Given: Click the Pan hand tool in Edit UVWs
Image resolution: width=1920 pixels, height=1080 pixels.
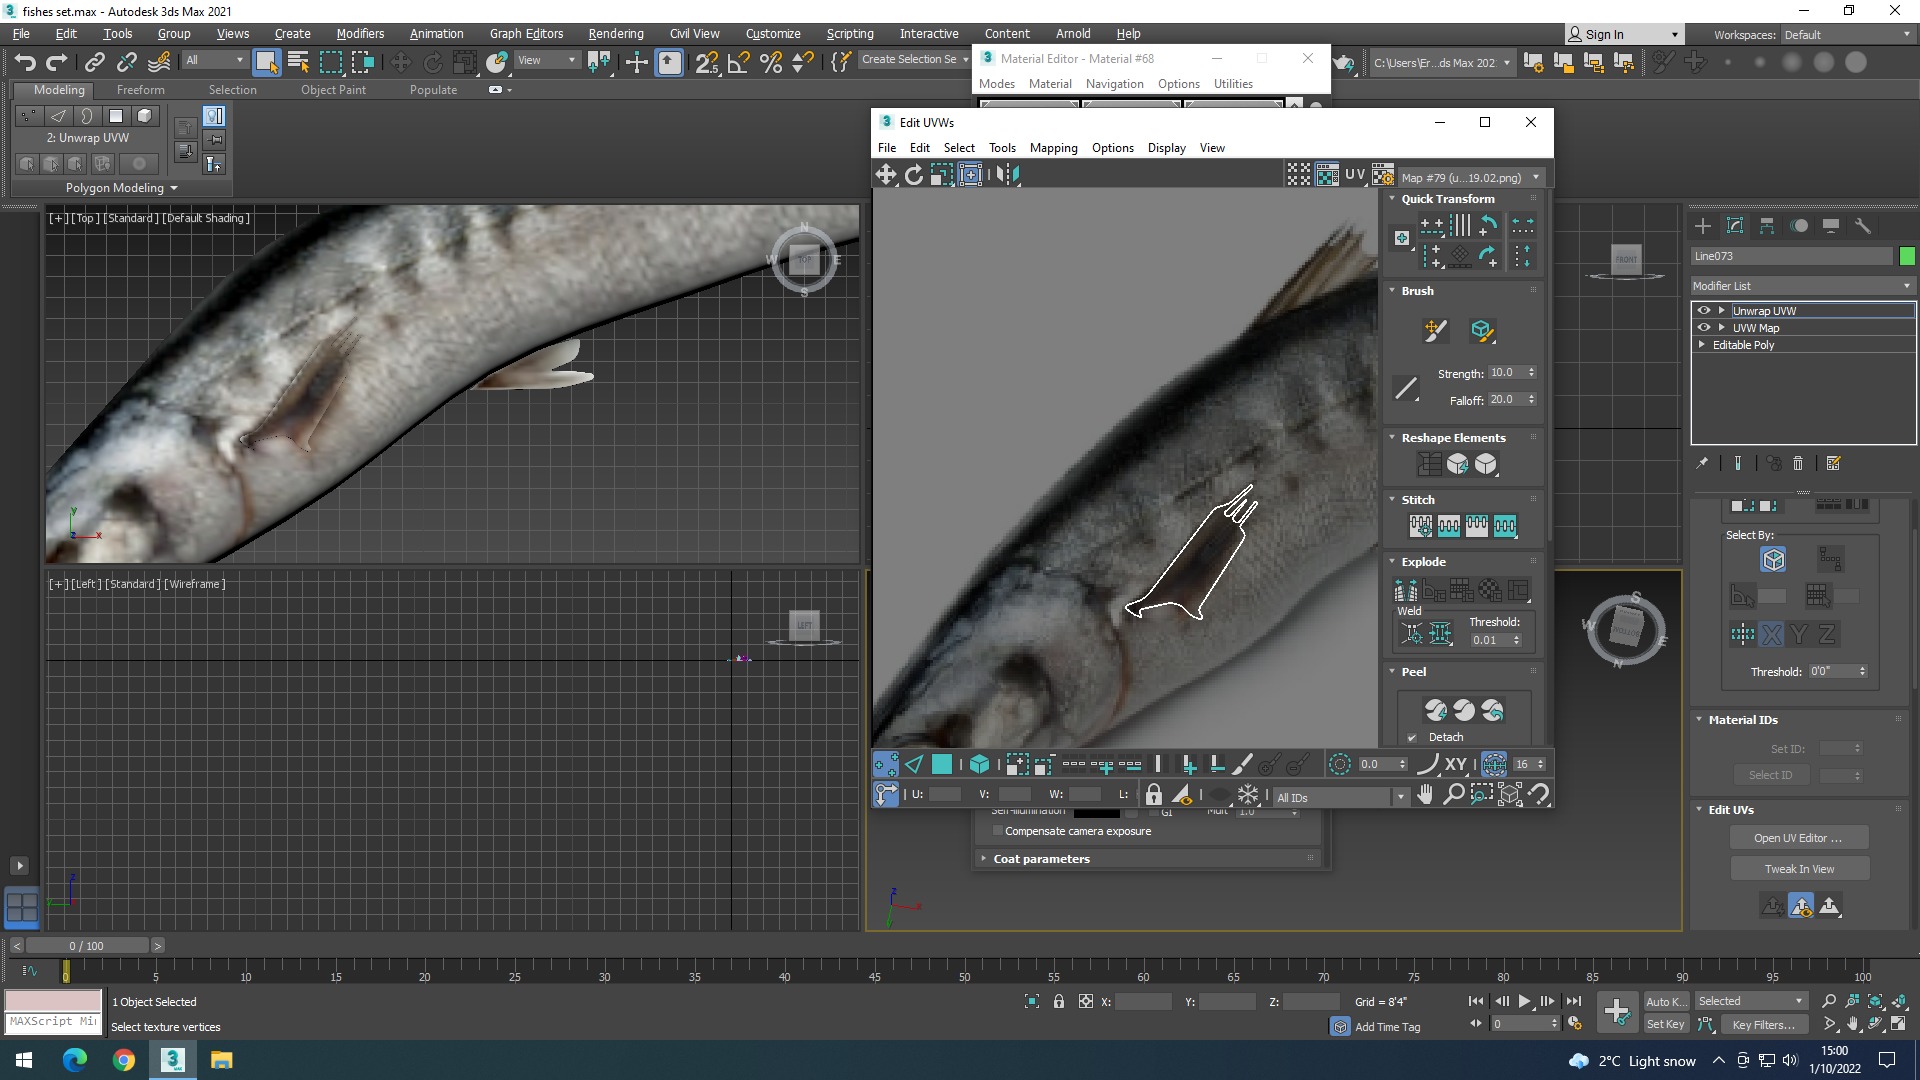Looking at the screenshot, I should pyautogui.click(x=1425, y=795).
